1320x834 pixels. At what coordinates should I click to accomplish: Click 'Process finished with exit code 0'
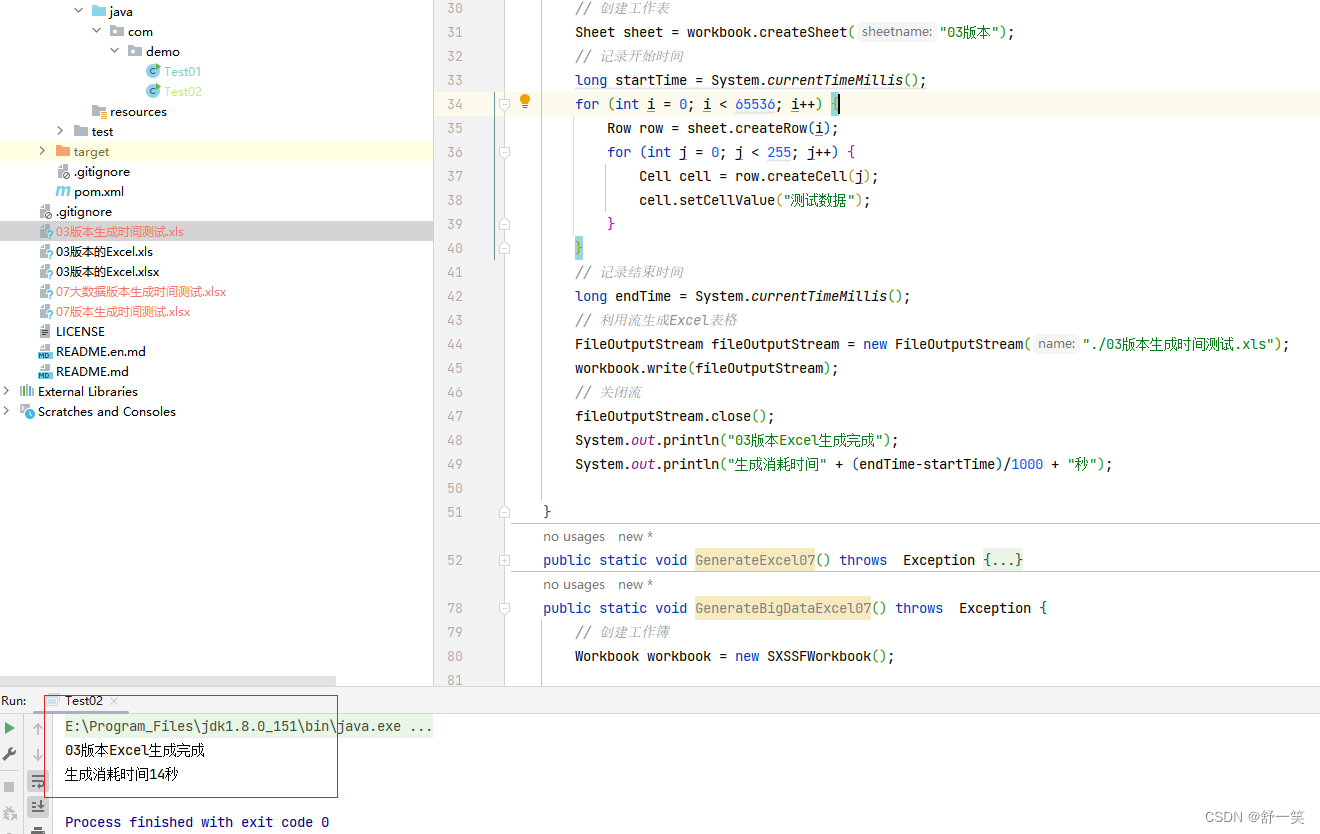click(197, 822)
